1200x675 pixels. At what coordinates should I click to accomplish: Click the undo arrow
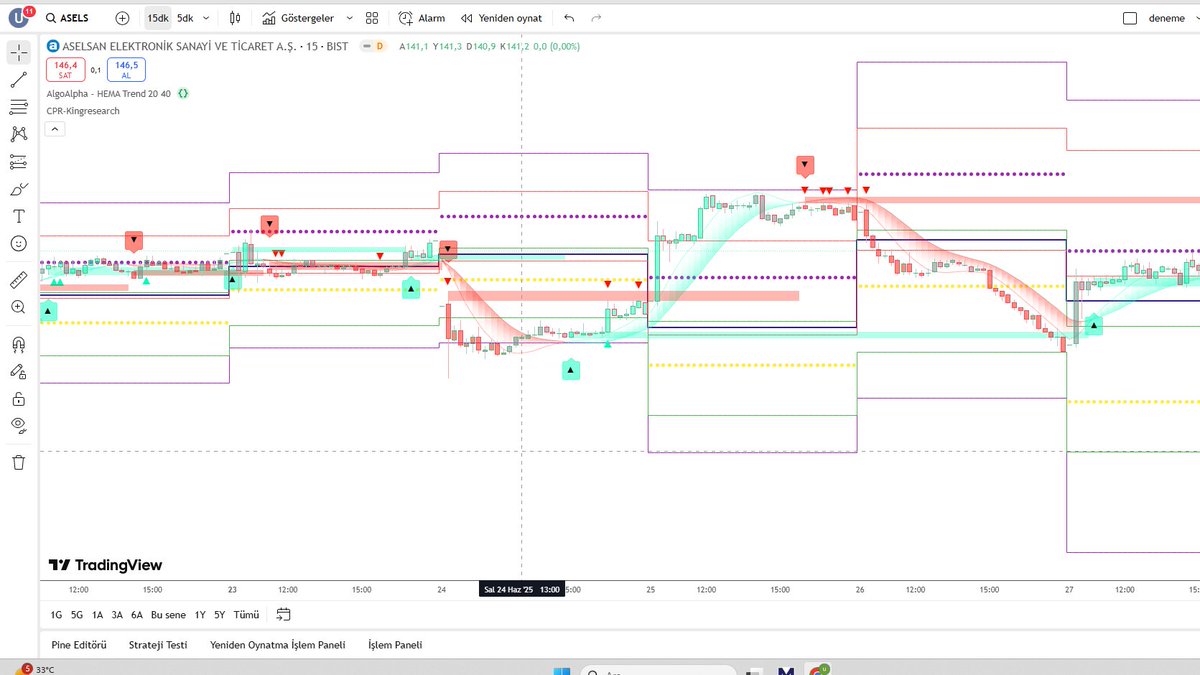tap(569, 18)
